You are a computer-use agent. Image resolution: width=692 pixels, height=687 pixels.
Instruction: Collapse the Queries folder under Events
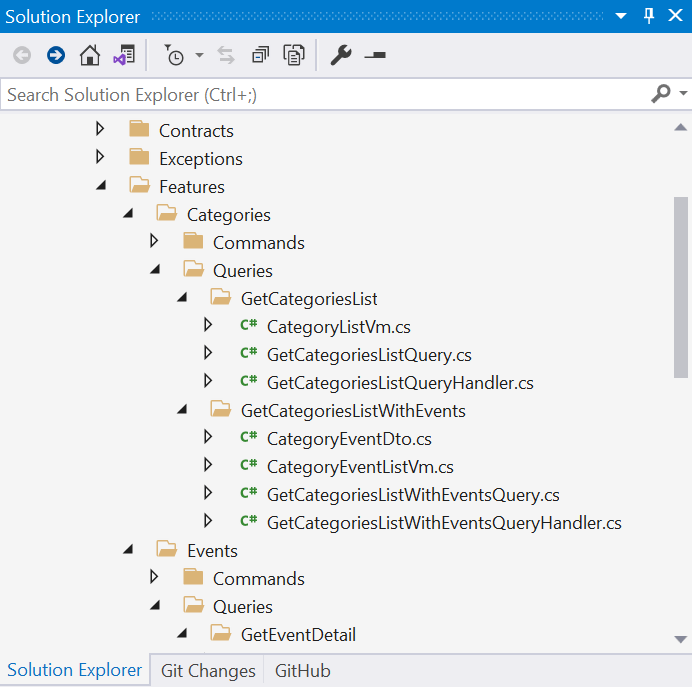pyautogui.click(x=155, y=605)
